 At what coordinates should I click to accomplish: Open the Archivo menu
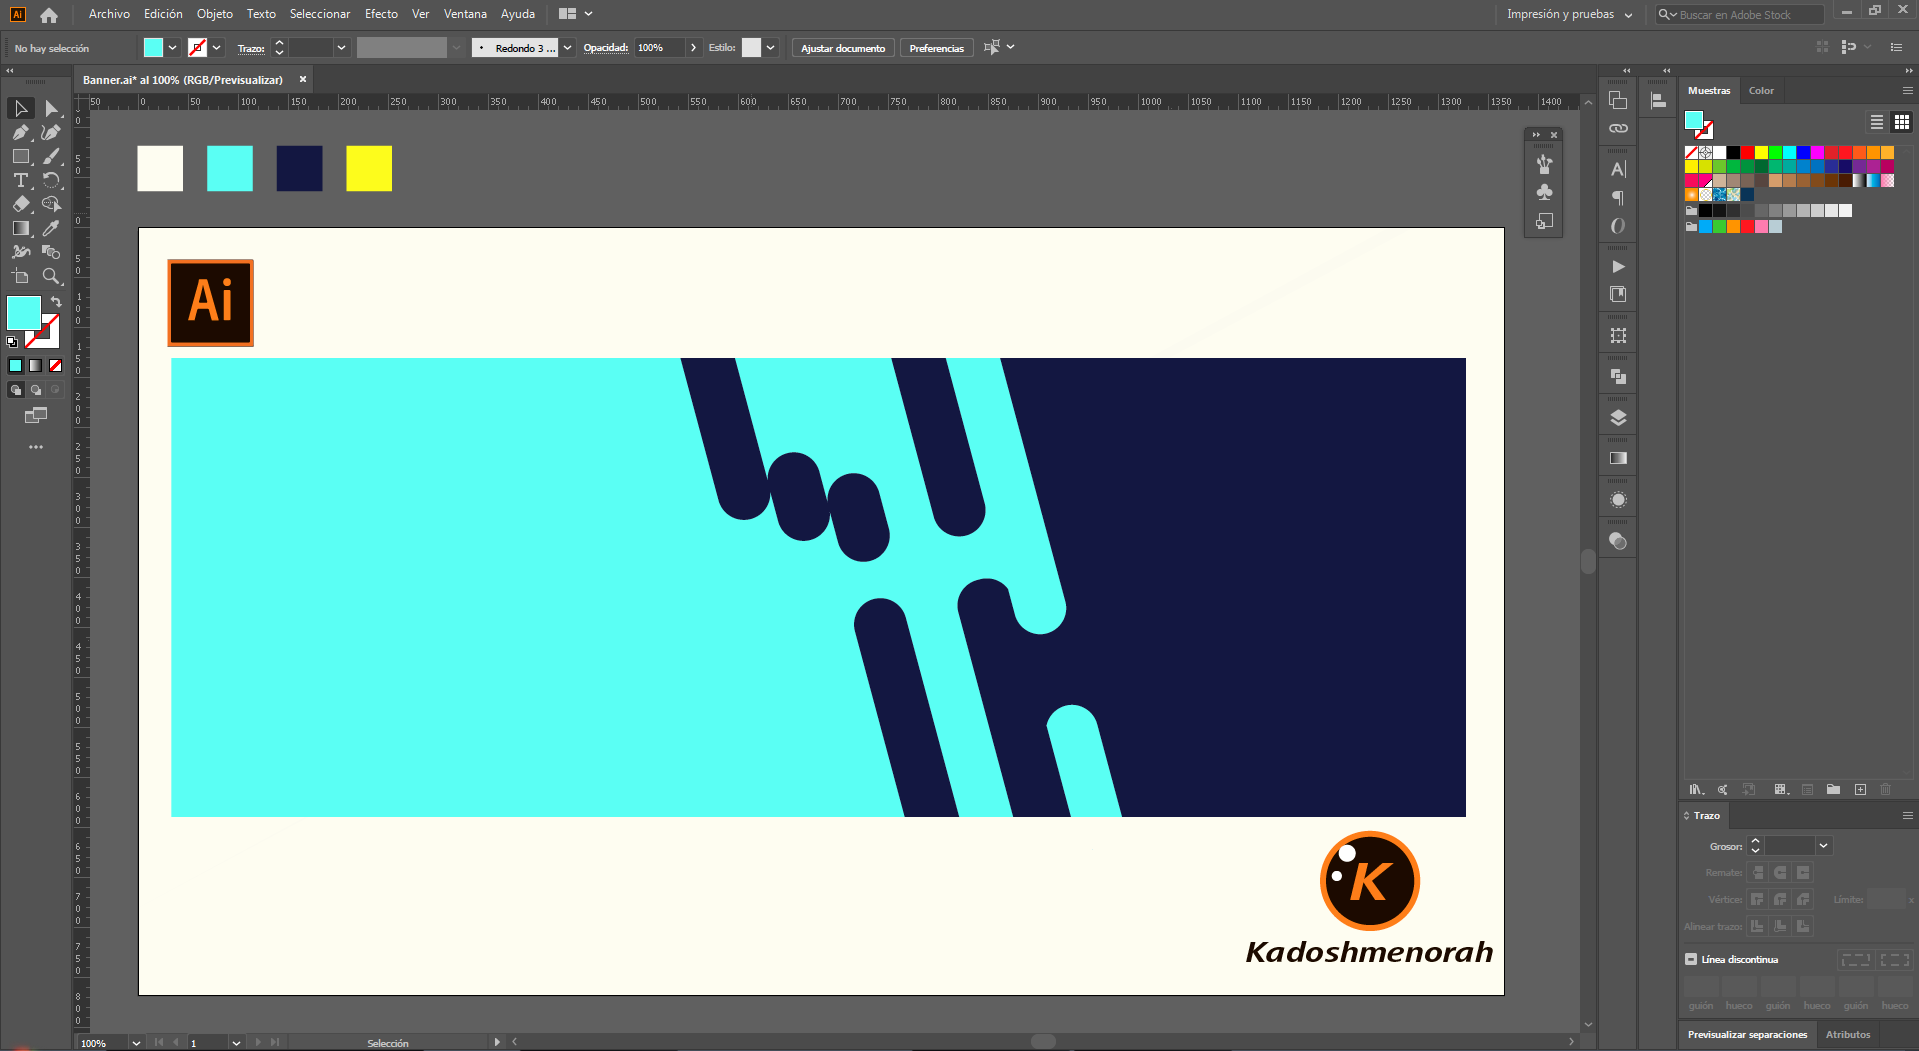tap(109, 14)
